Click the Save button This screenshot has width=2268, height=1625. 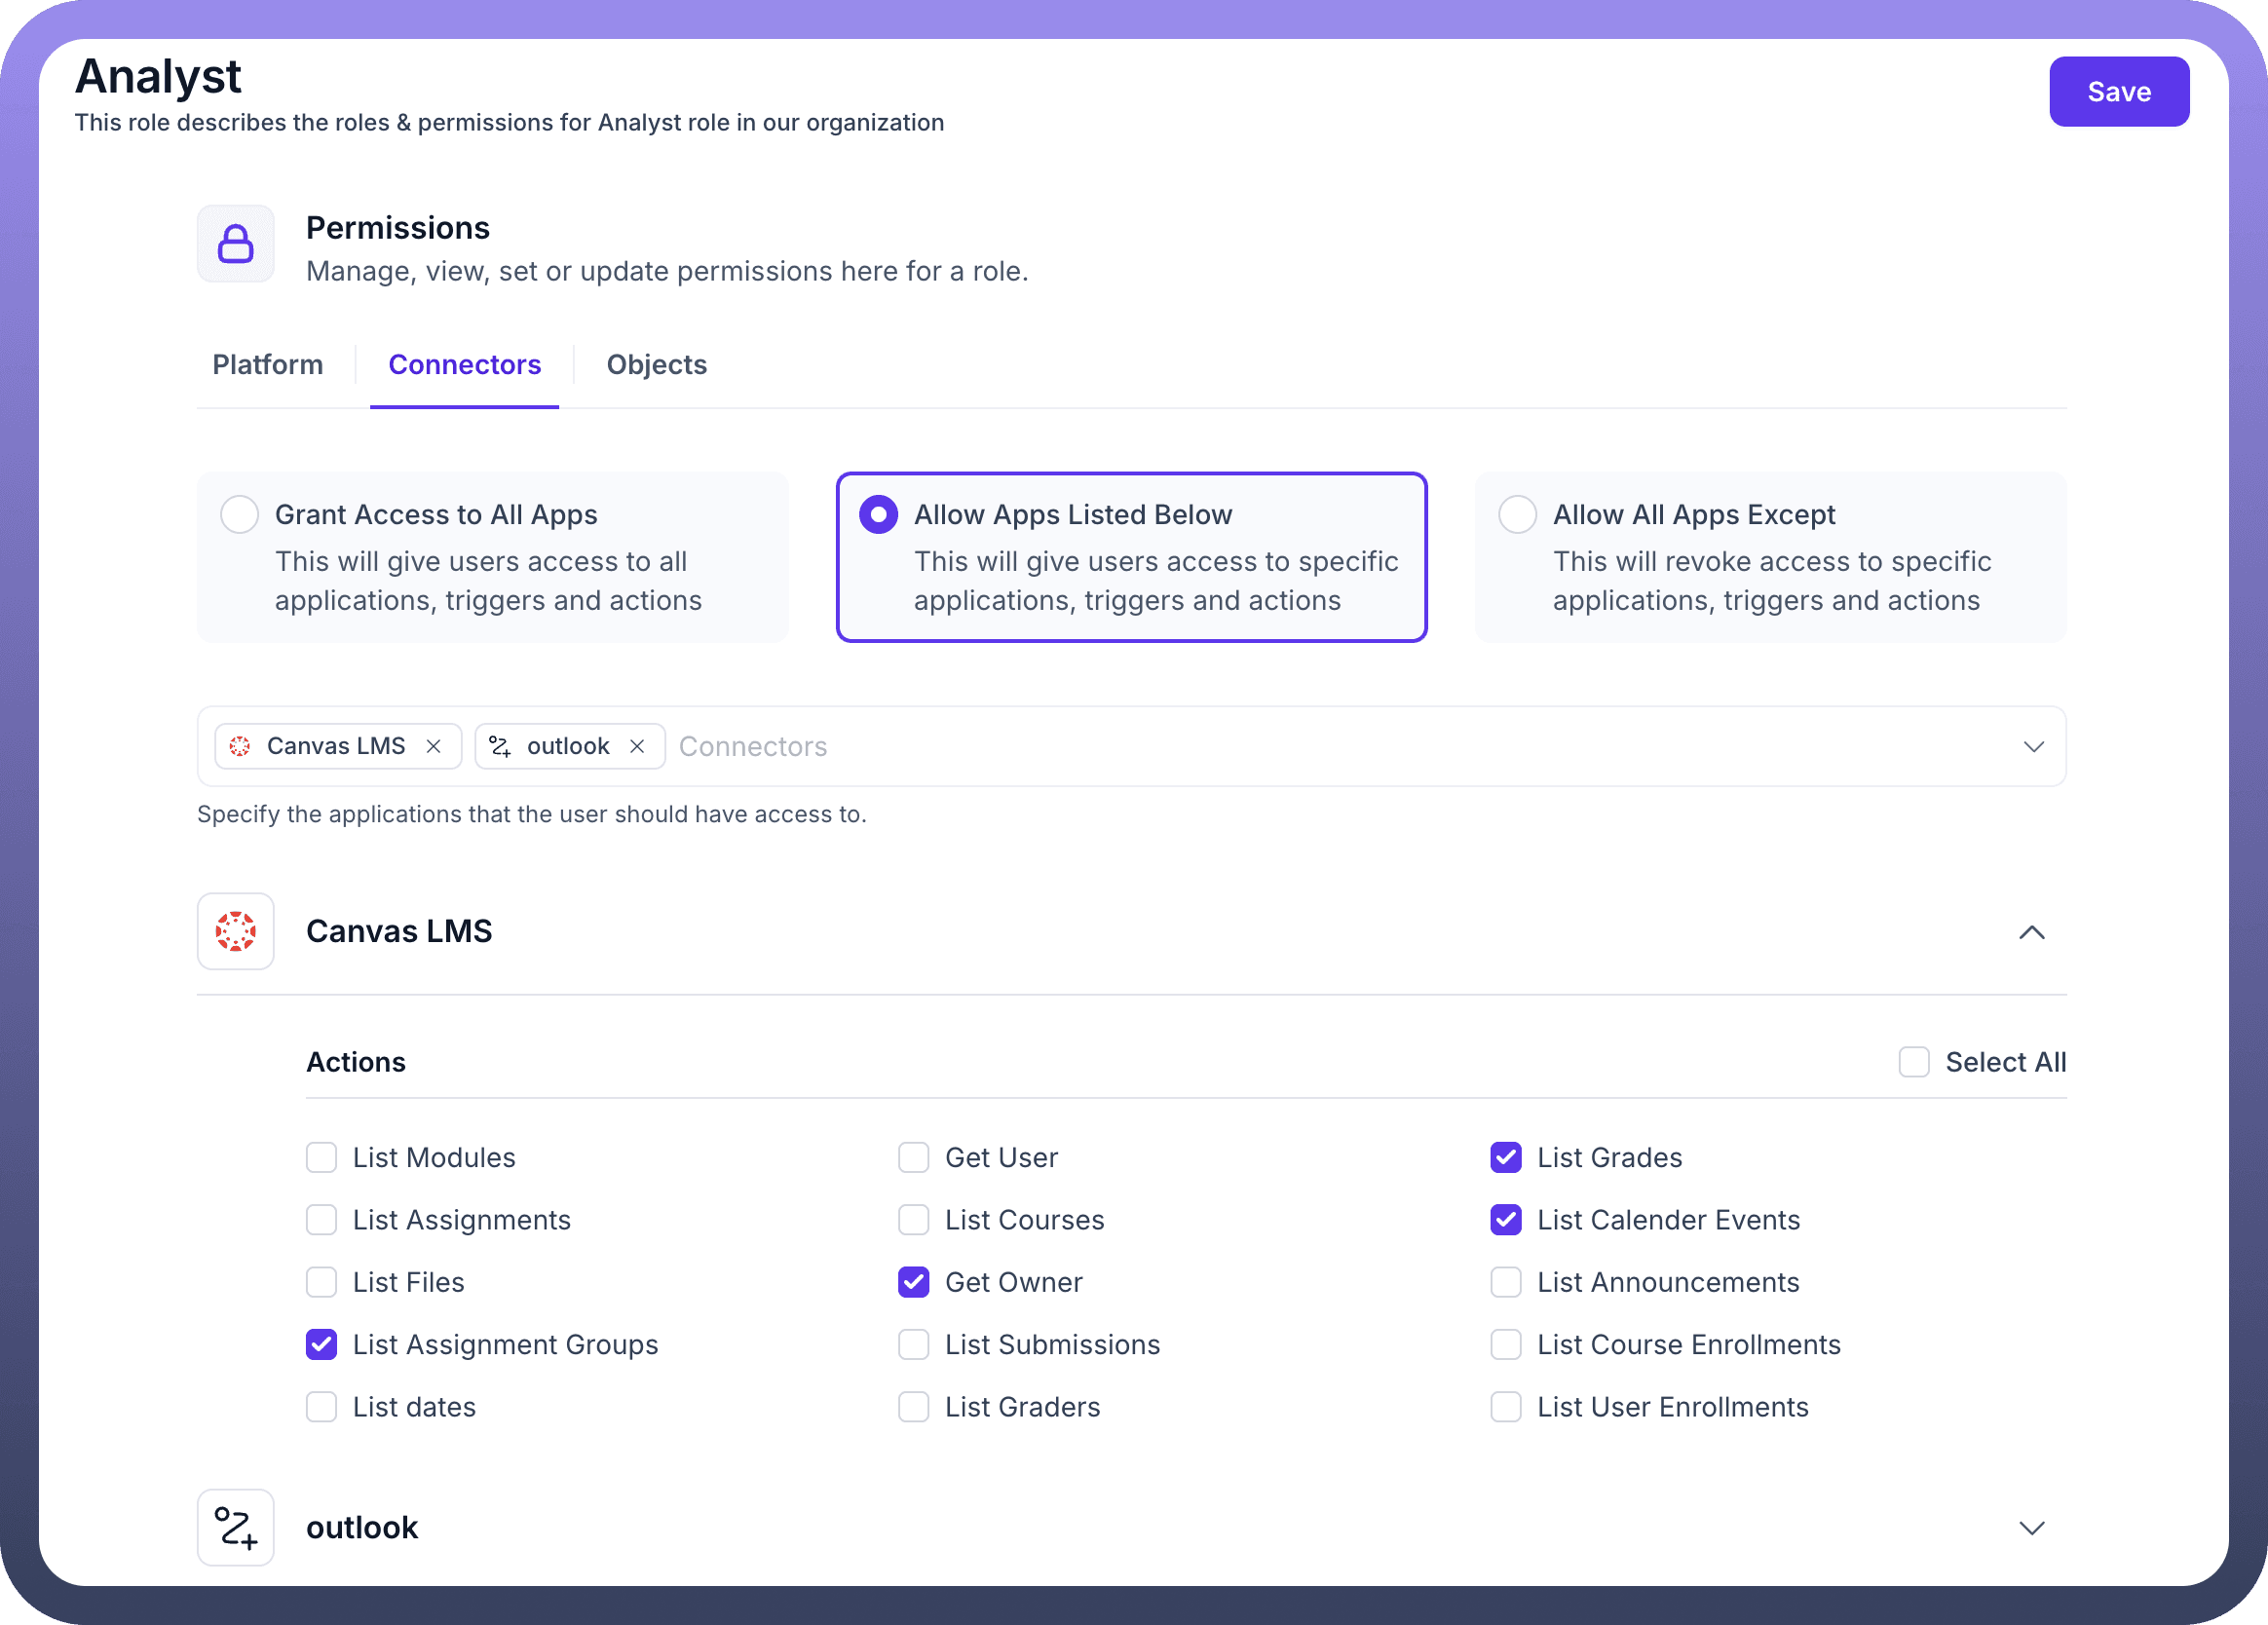coord(2118,92)
